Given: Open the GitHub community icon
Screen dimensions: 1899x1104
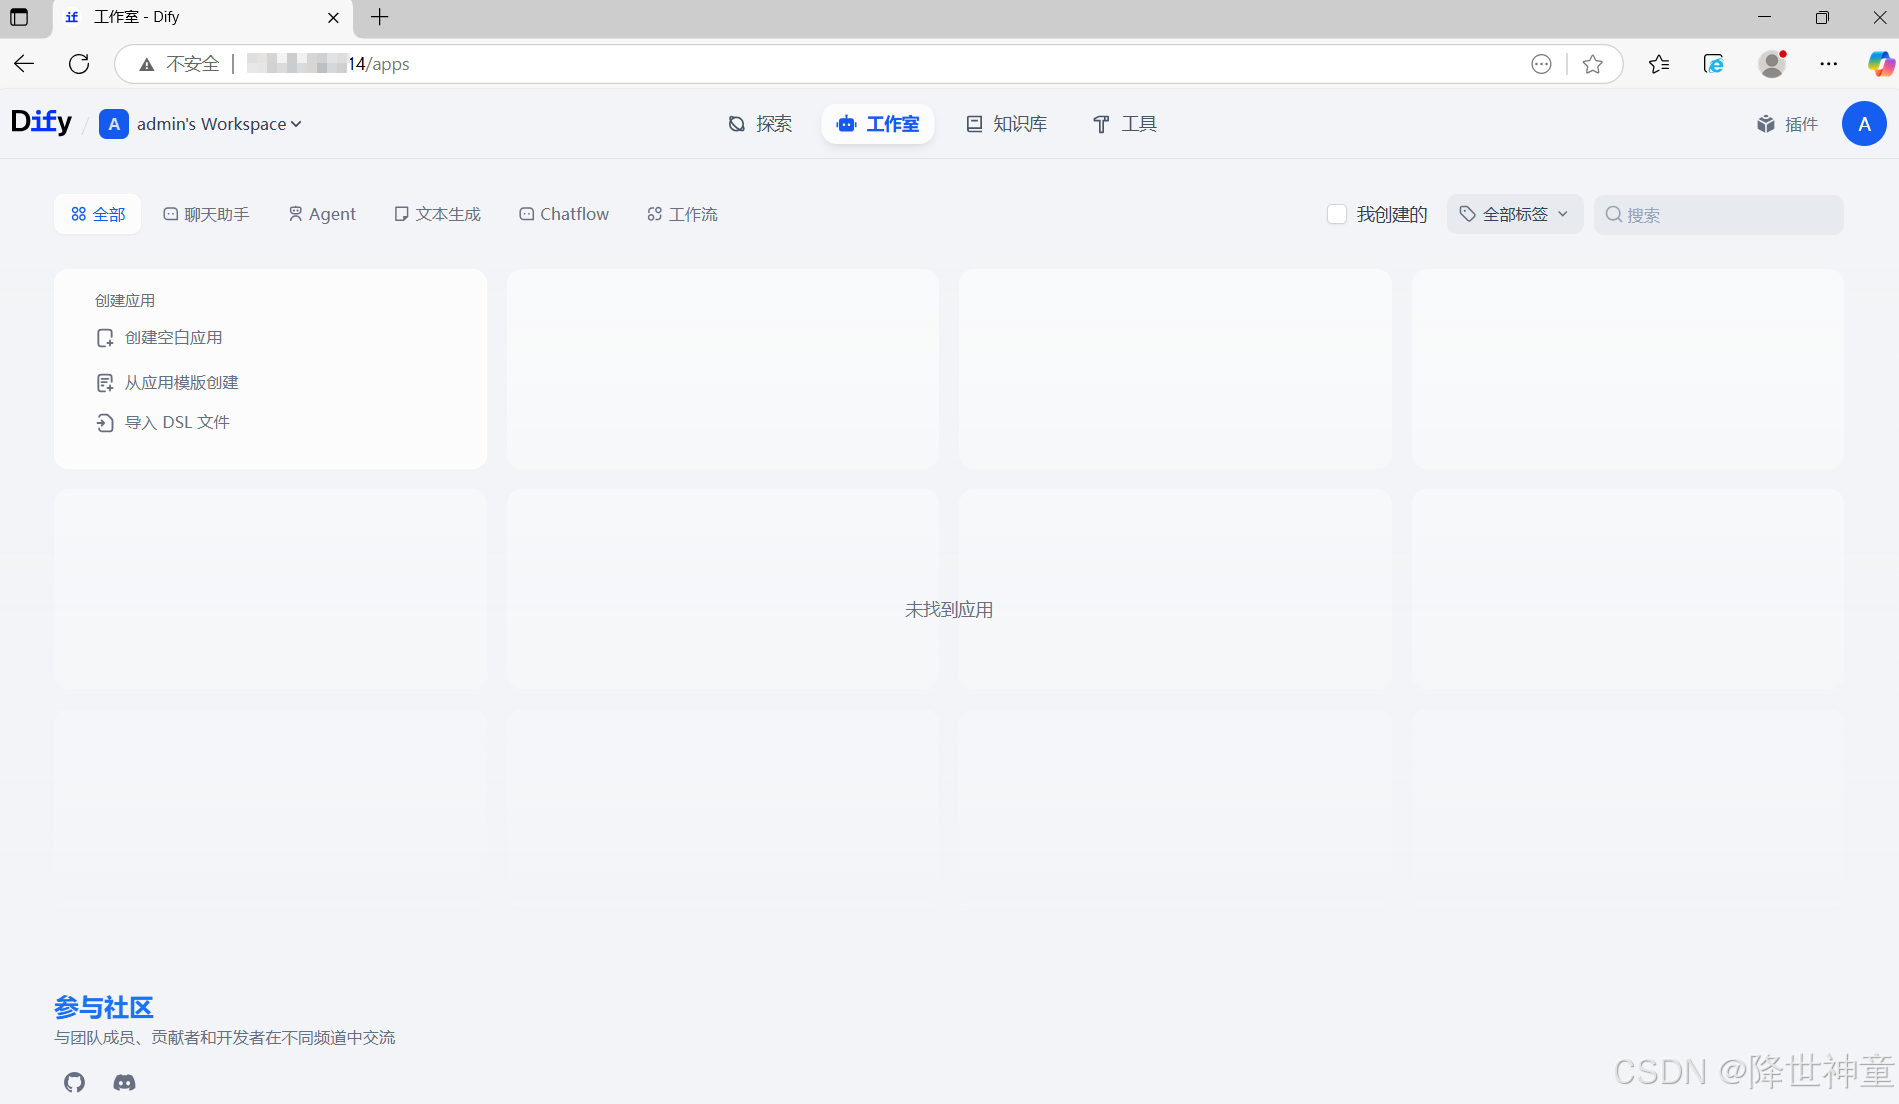Looking at the screenshot, I should tap(73, 1082).
